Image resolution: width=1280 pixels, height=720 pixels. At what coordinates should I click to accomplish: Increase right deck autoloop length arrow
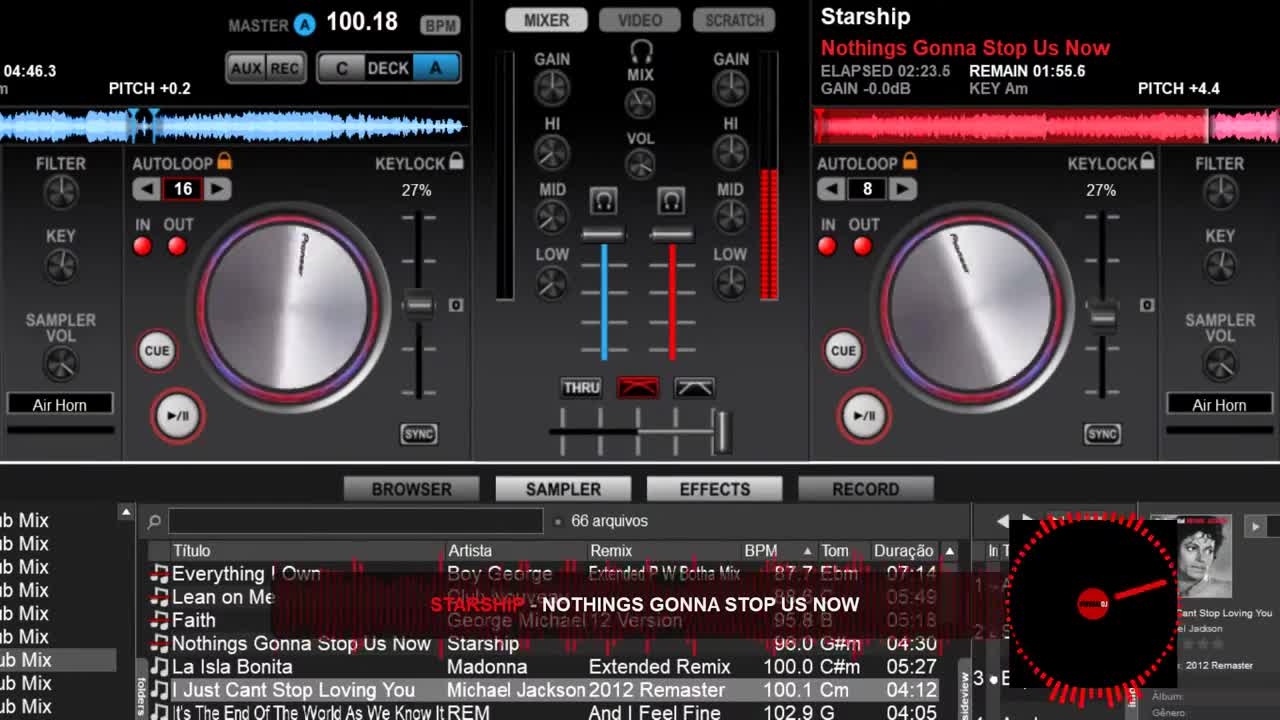(902, 189)
